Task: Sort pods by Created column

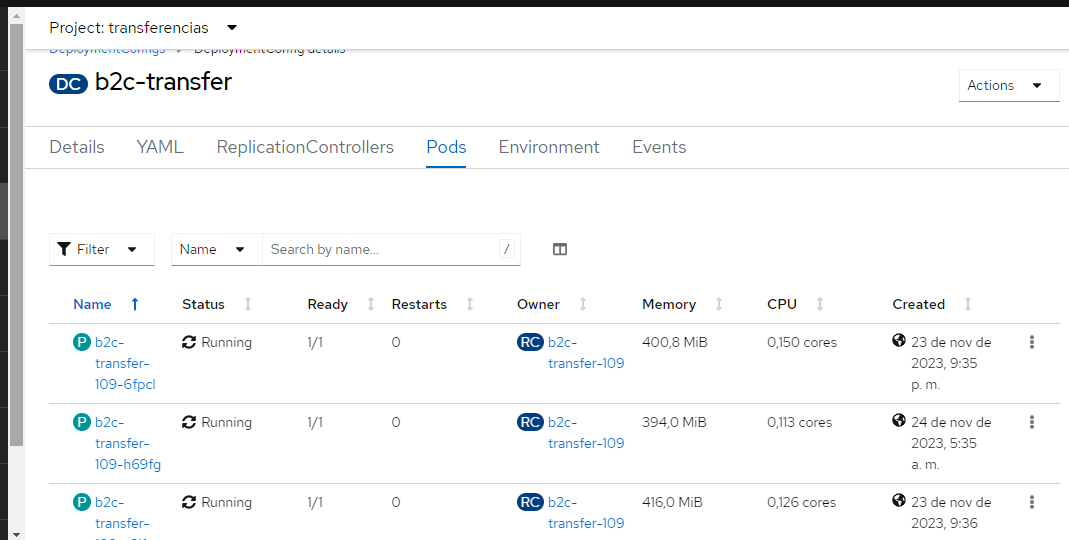Action: [932, 305]
